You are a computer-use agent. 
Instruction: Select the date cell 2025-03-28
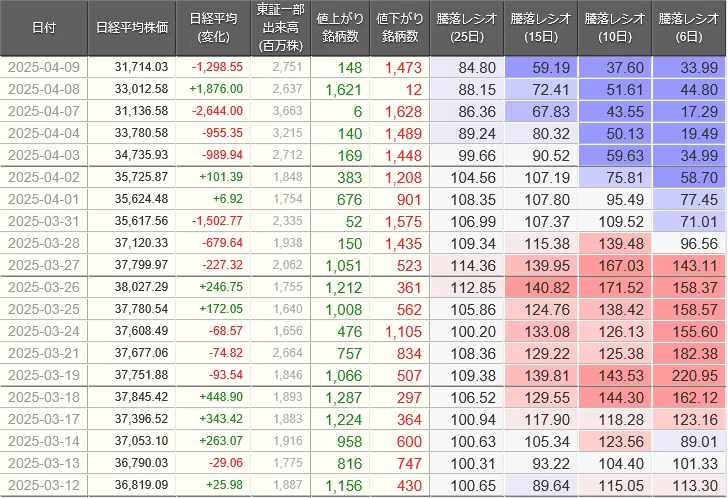[x=44, y=243]
